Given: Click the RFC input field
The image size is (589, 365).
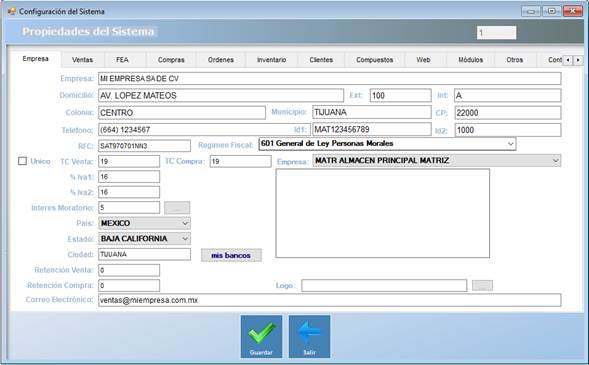Looking at the screenshot, I should pos(144,146).
